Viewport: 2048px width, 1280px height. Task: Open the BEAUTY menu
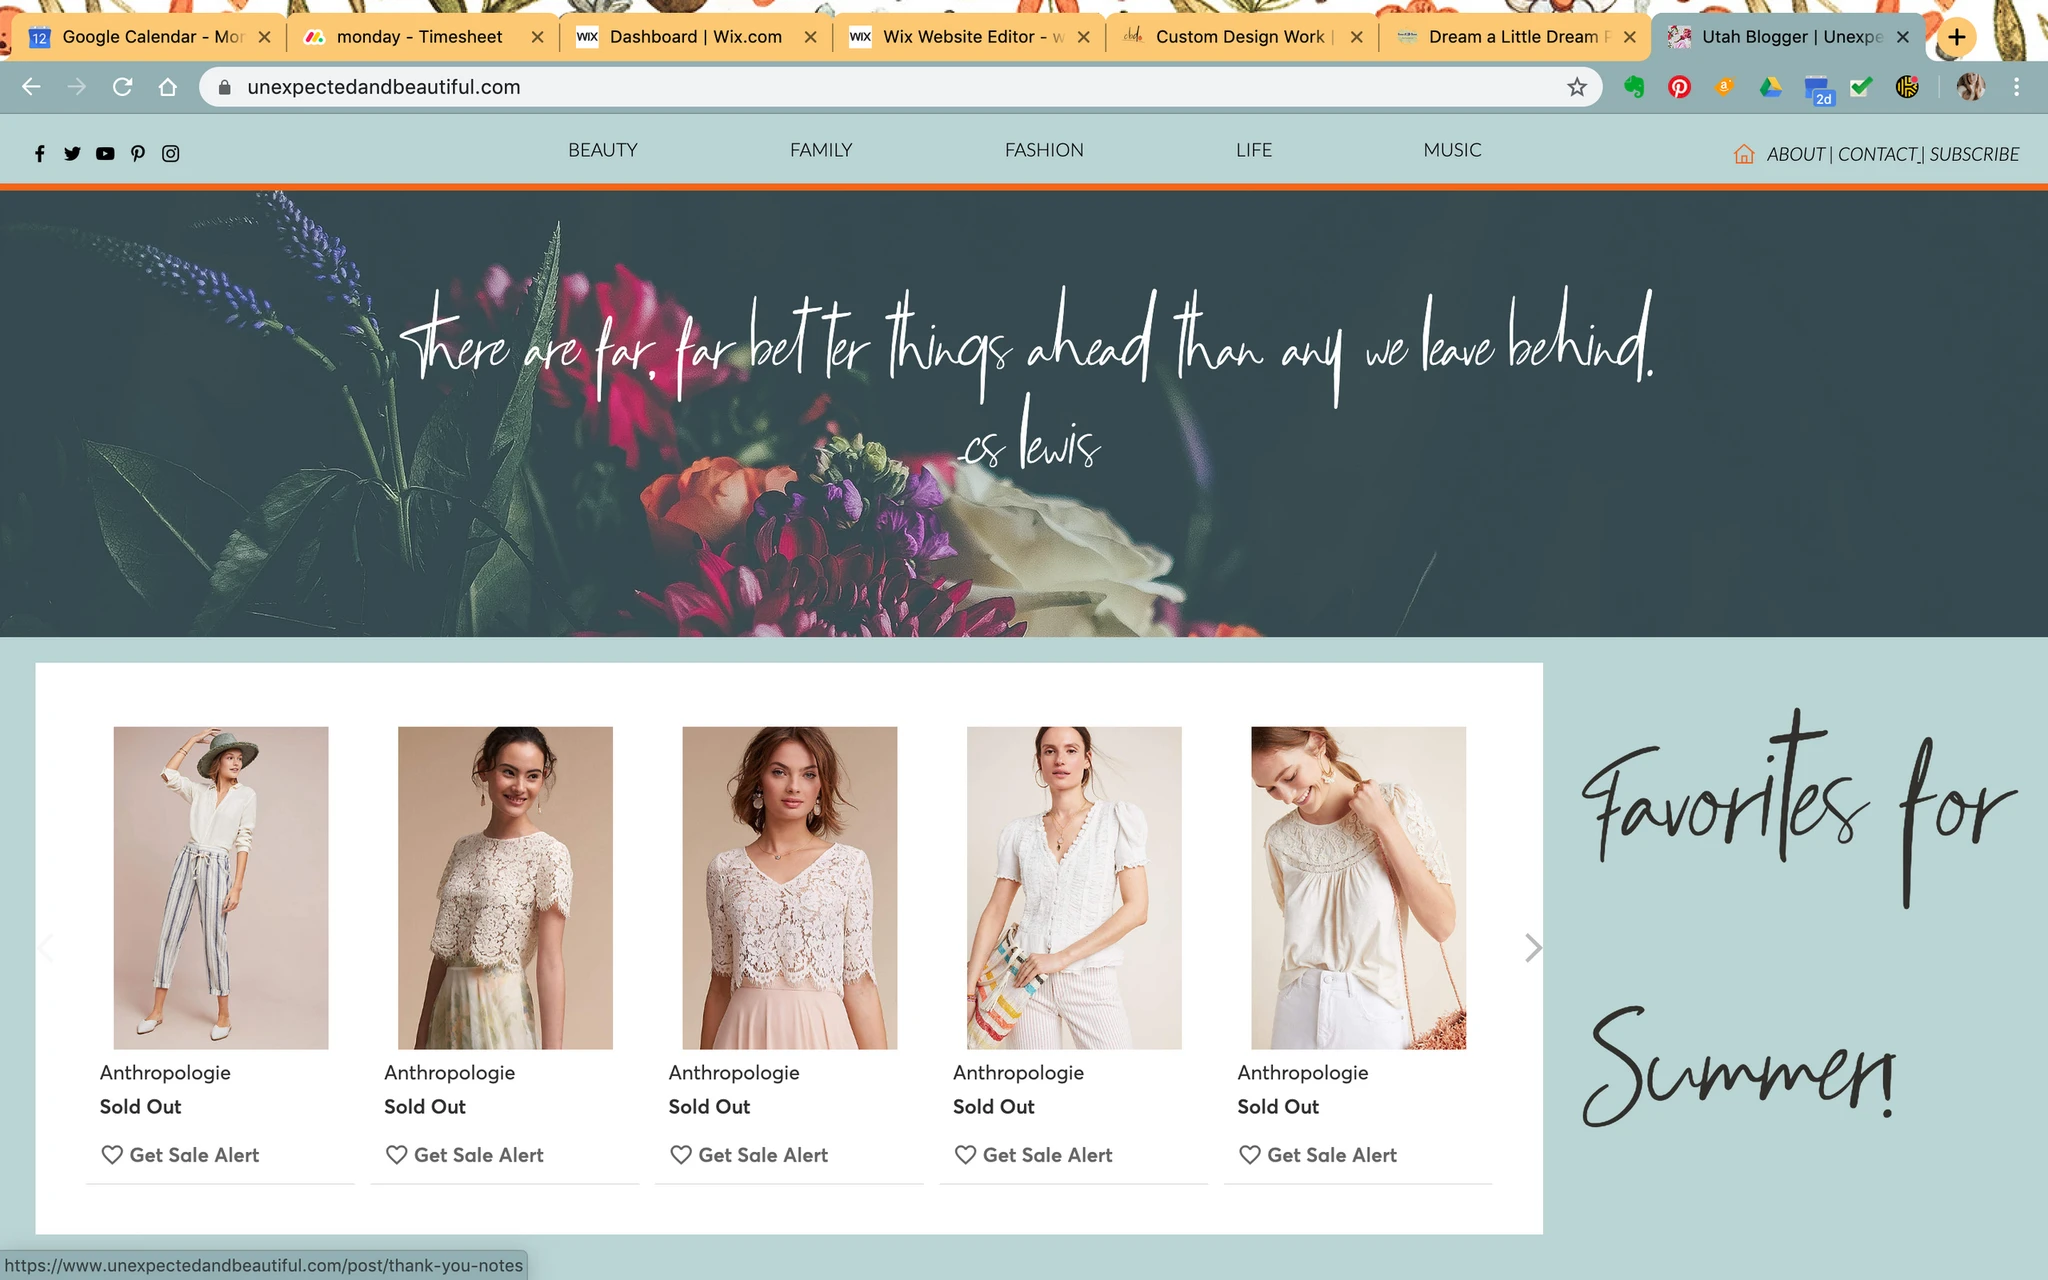click(x=603, y=150)
